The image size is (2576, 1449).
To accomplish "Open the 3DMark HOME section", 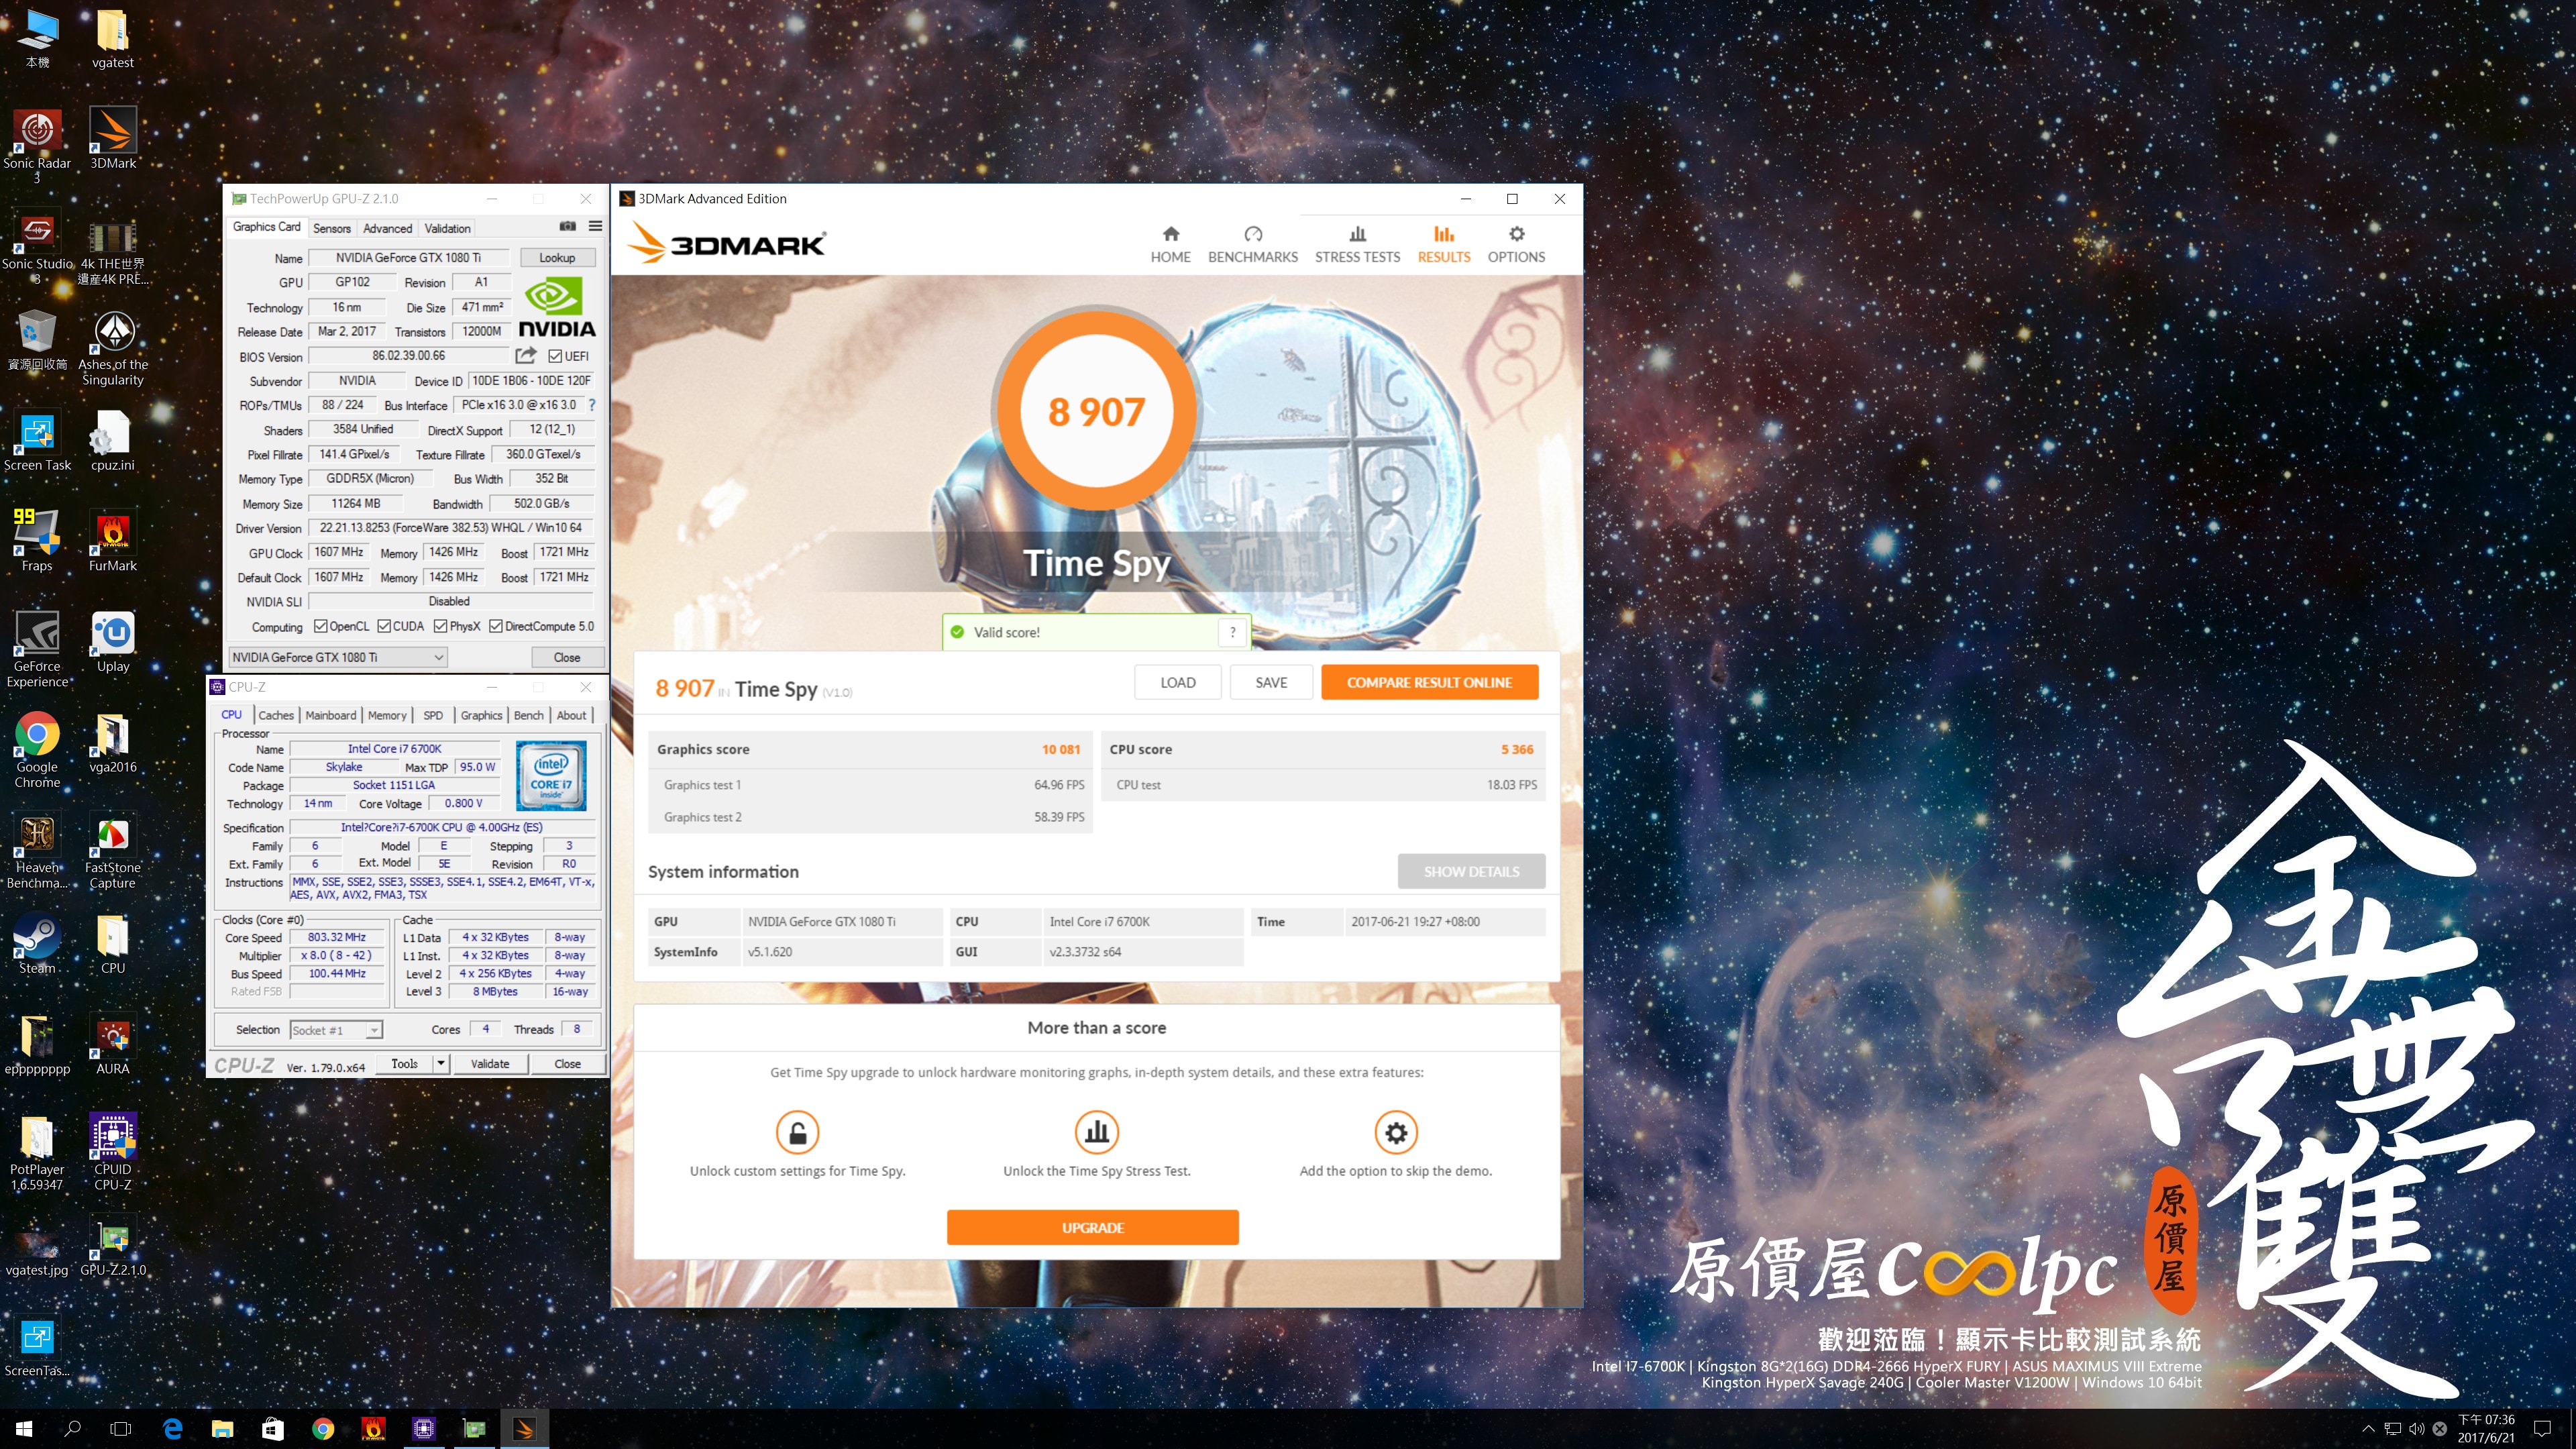I will pyautogui.click(x=1170, y=244).
